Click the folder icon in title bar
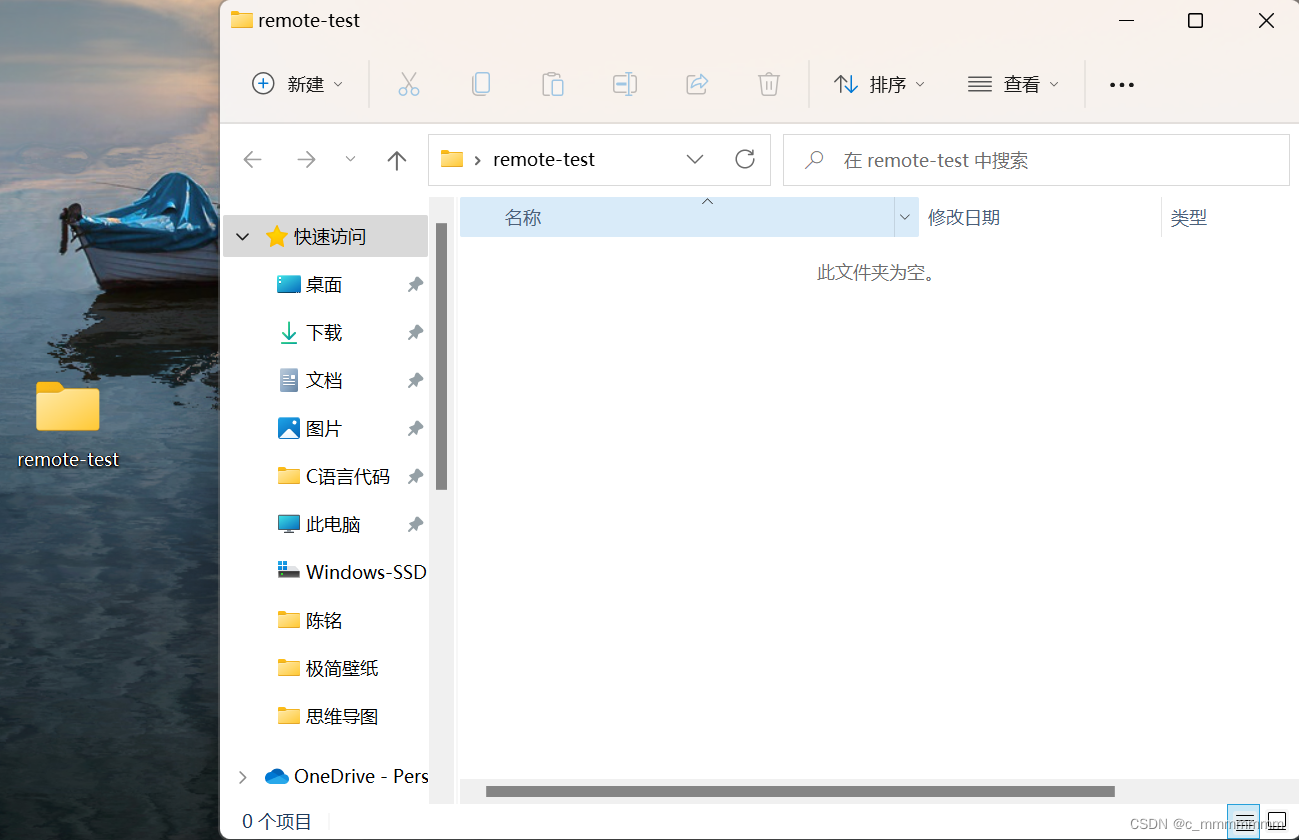 (x=242, y=20)
